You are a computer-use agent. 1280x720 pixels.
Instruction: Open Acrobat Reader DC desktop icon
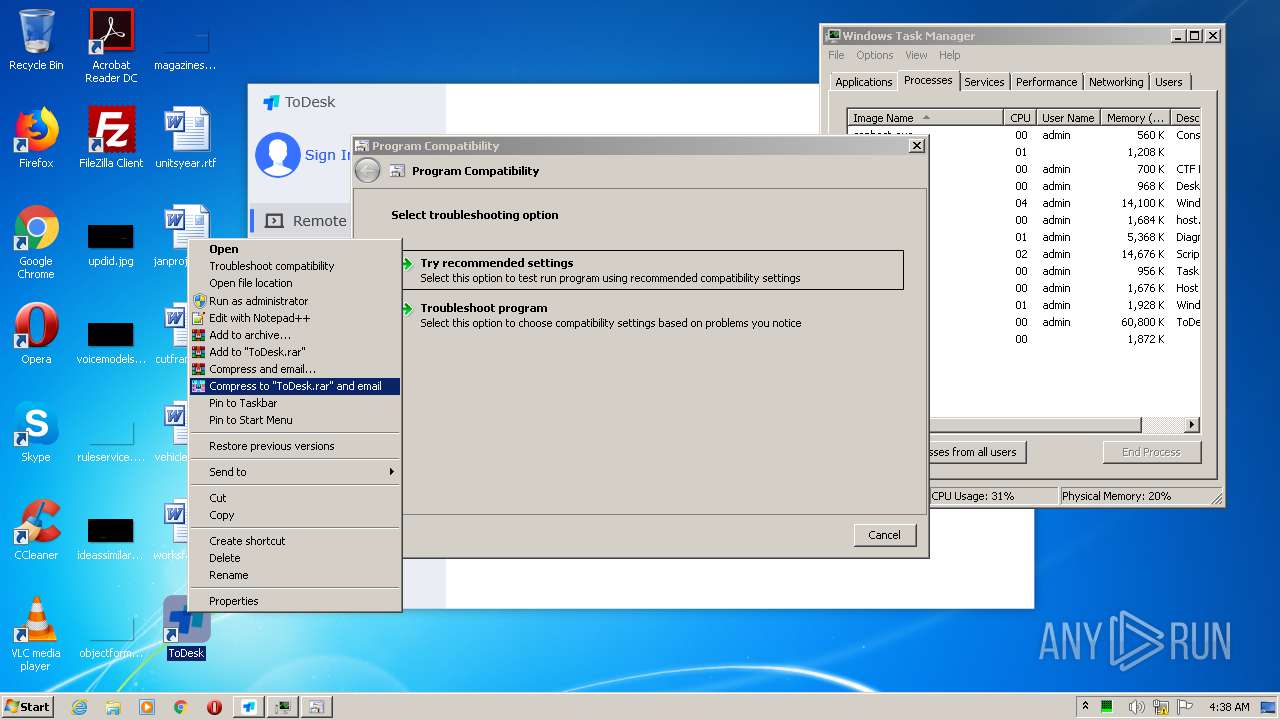[x=111, y=46]
